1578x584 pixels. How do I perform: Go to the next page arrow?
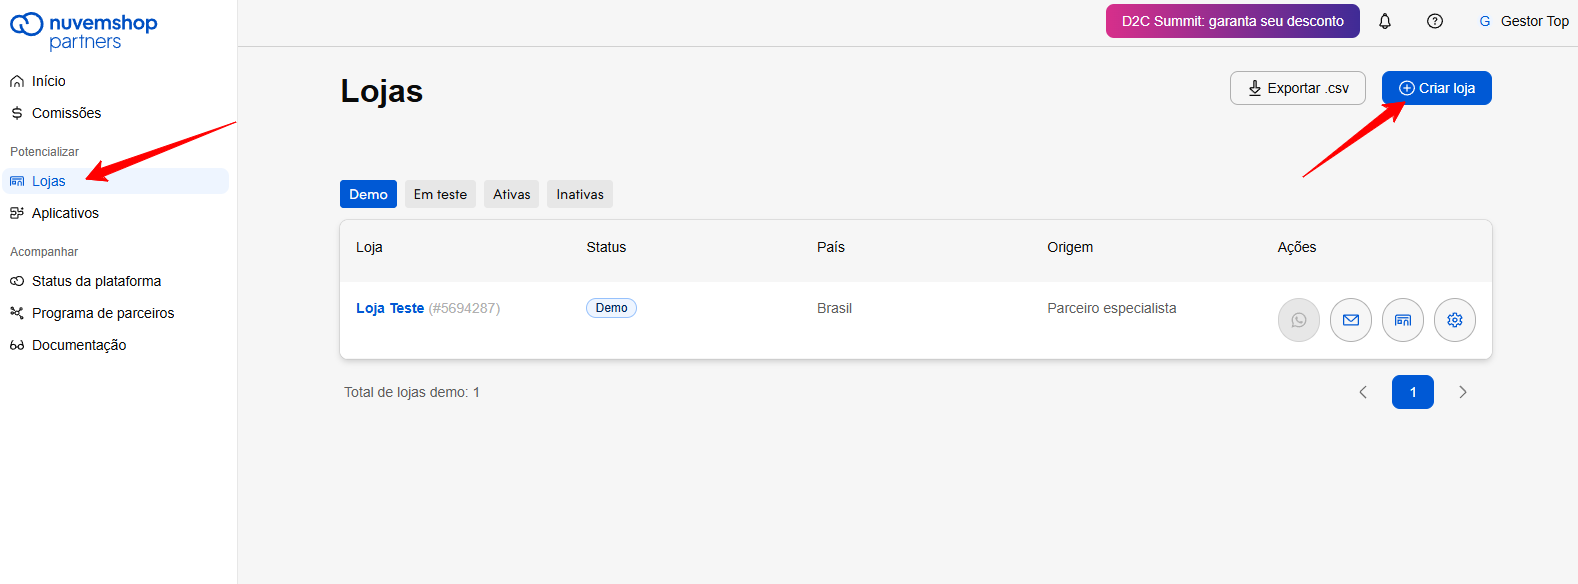tap(1463, 392)
